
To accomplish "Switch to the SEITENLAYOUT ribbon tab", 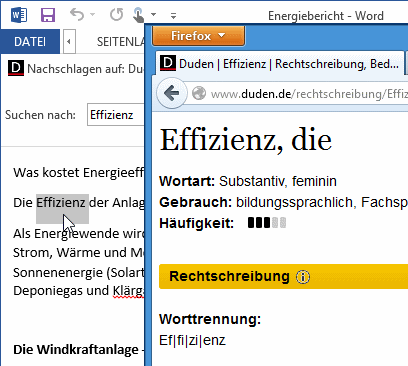I will 121,42.
